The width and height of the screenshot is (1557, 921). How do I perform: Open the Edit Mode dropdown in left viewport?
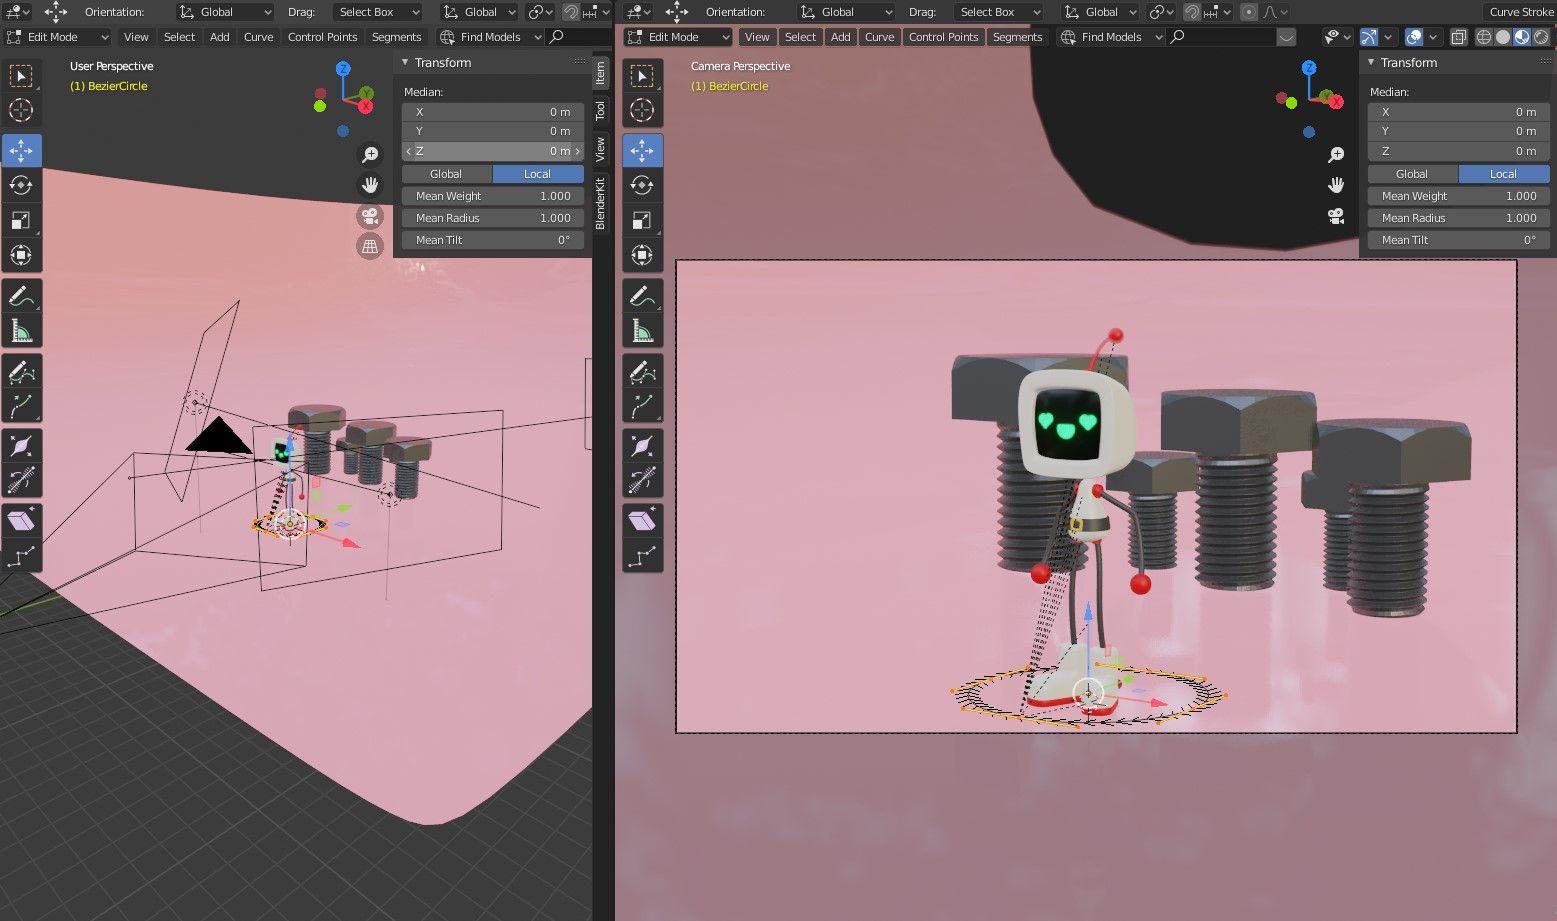pos(57,37)
